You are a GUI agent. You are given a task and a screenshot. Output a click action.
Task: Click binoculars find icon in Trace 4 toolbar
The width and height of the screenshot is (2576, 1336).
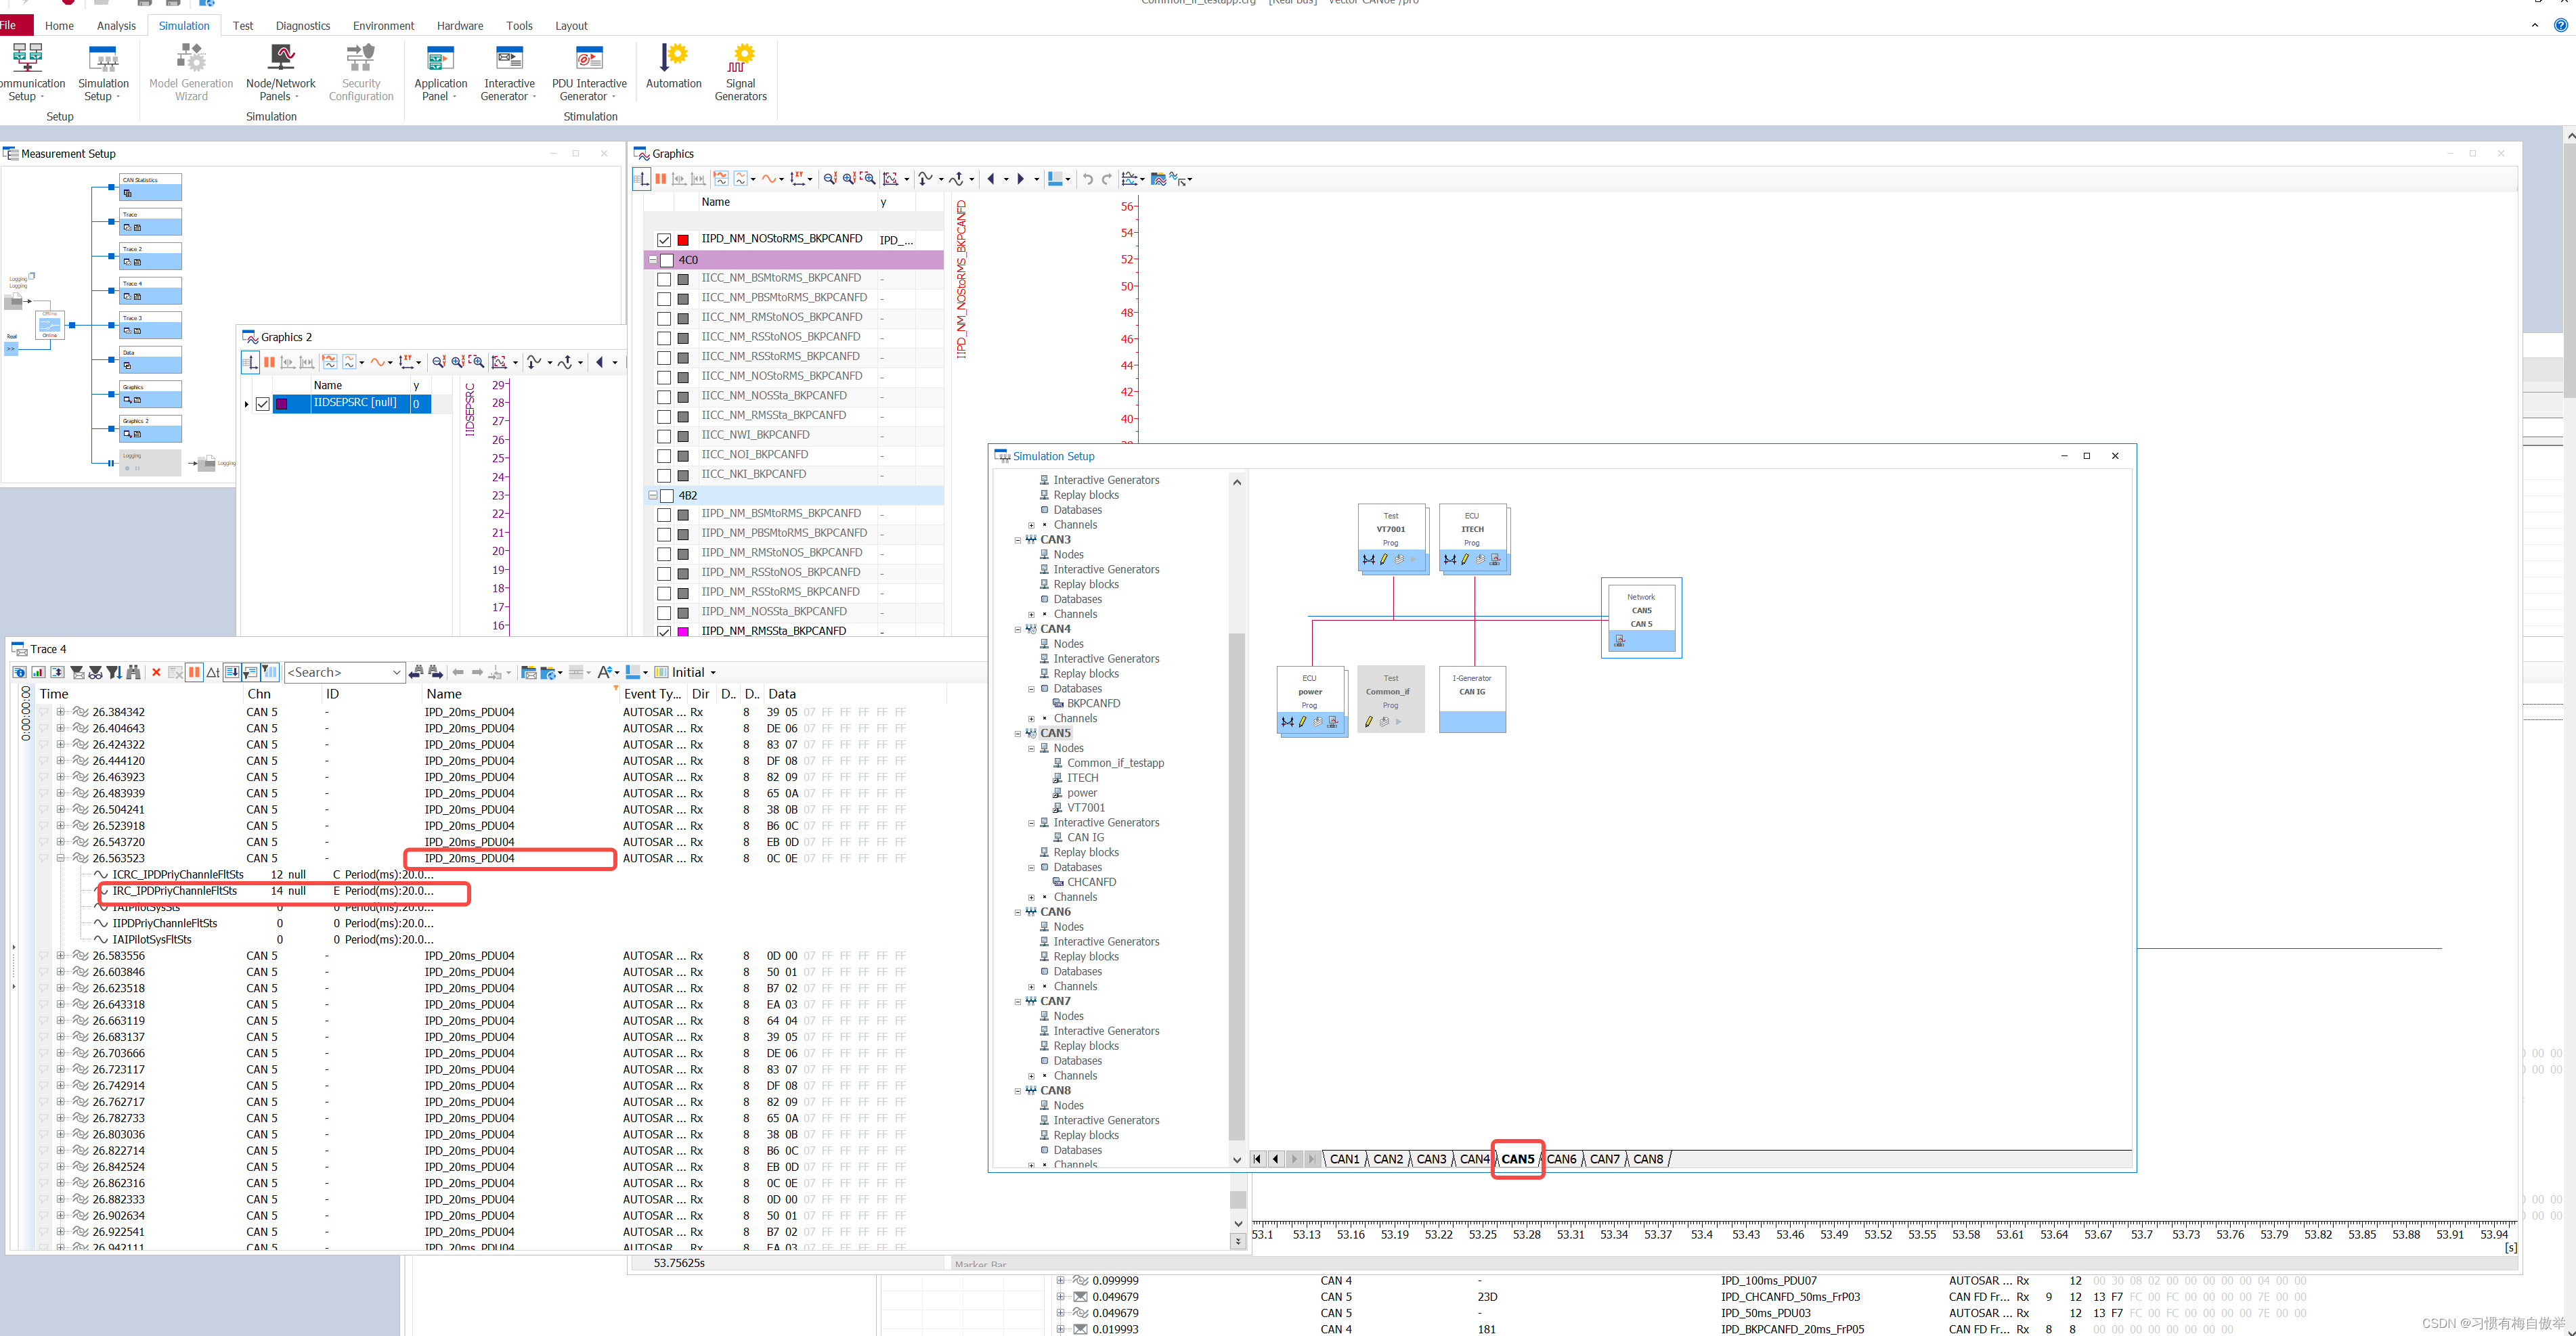click(133, 672)
